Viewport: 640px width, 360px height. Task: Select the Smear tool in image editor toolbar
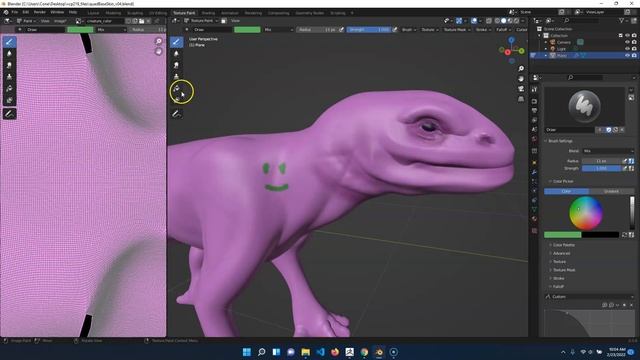click(x=9, y=65)
